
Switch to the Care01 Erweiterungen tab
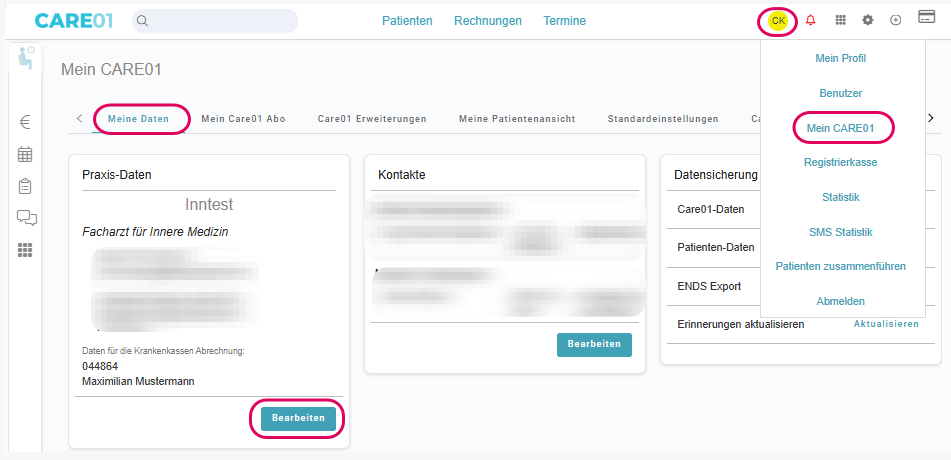point(372,118)
